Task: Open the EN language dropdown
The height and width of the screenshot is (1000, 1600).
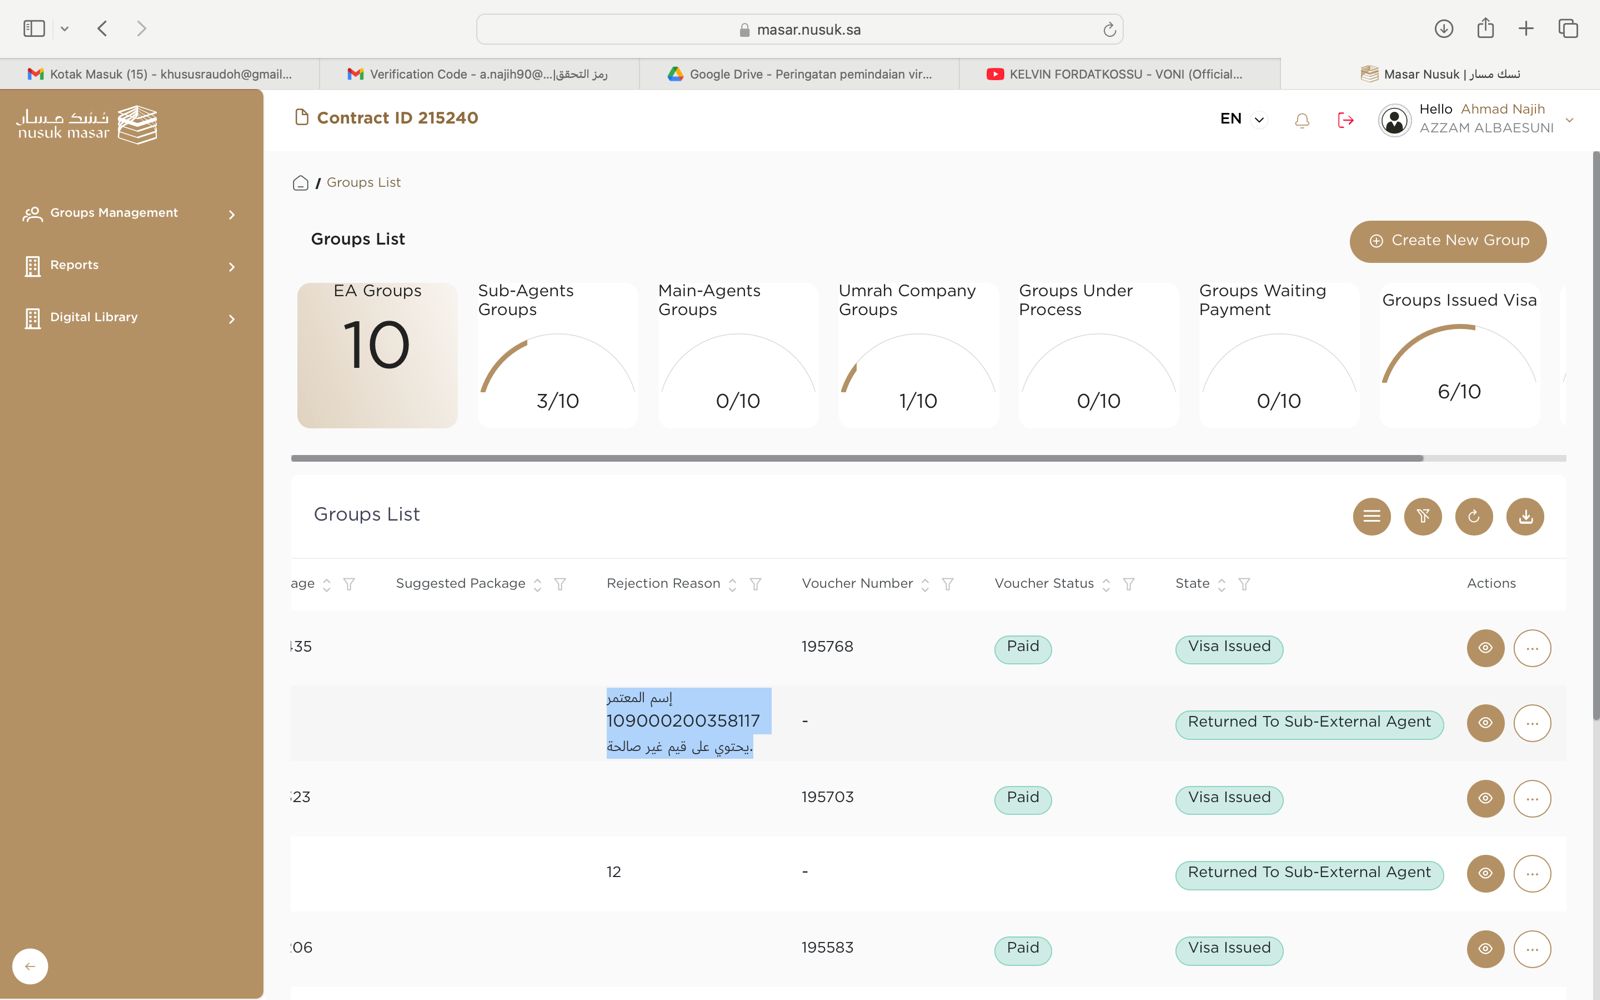Action: (x=1241, y=119)
